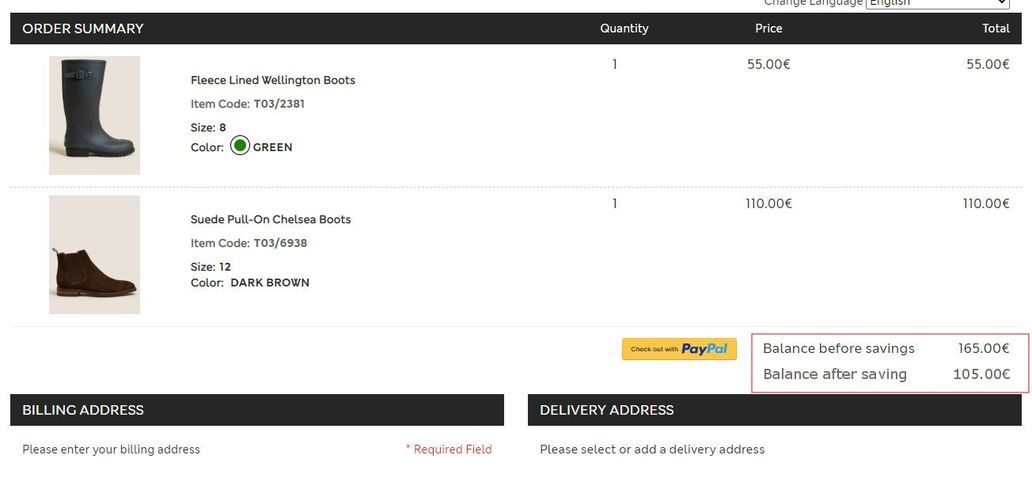
Task: Open the Chelsea Boots product image
Action: pyautogui.click(x=94, y=255)
